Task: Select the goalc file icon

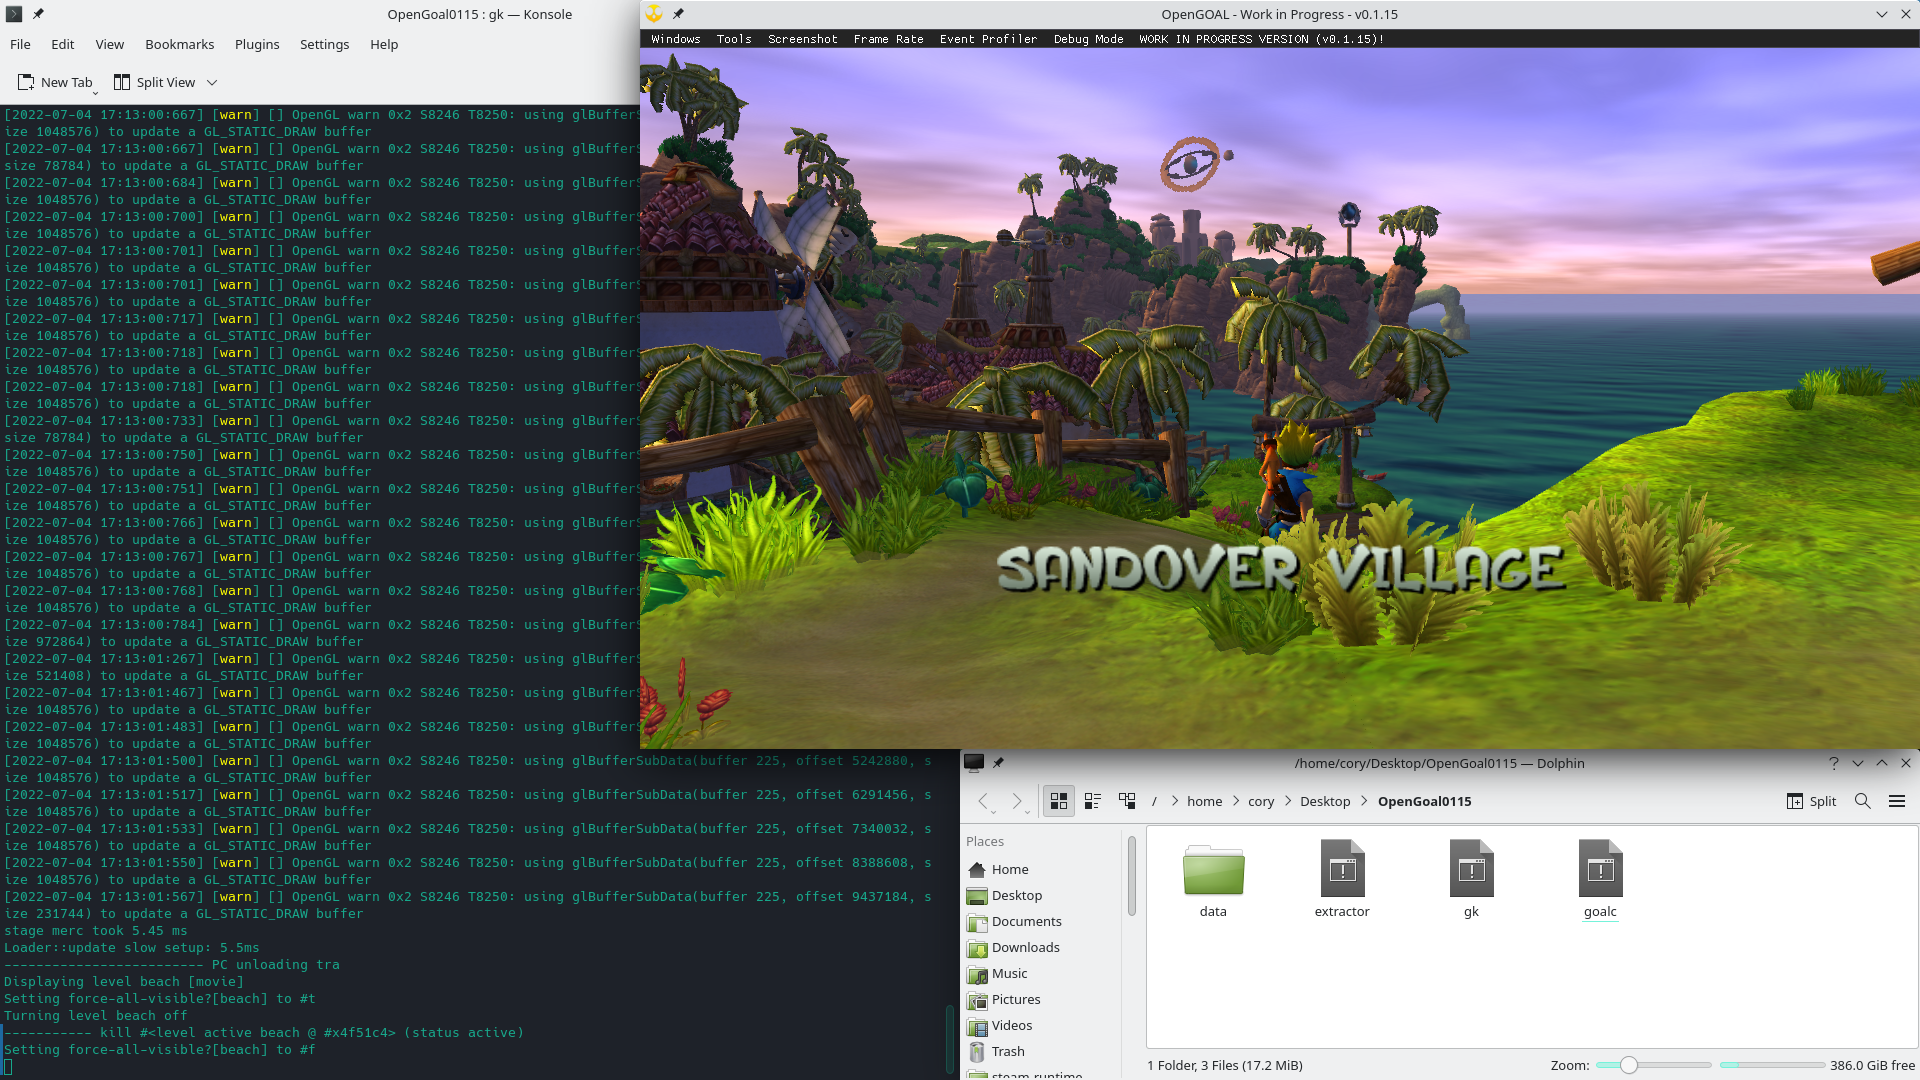Action: [1600, 870]
